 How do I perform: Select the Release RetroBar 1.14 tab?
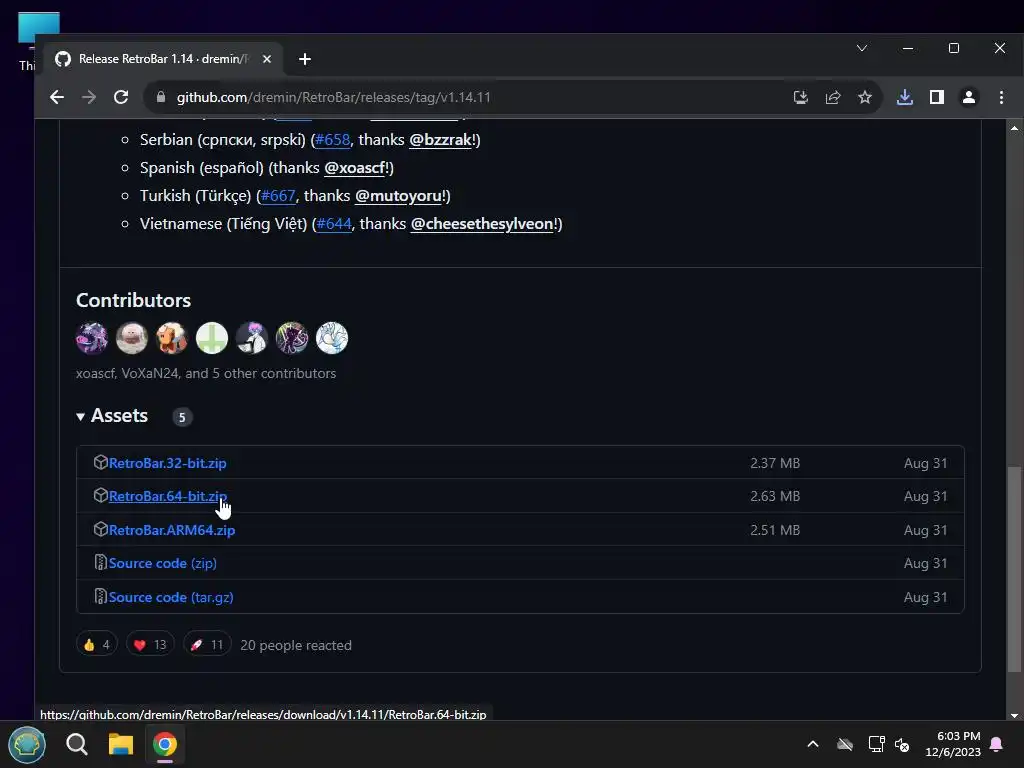tap(163, 59)
